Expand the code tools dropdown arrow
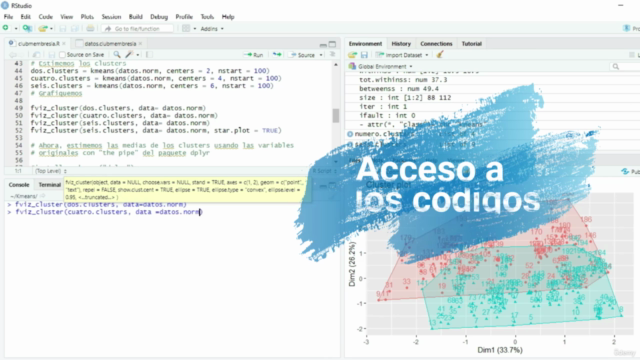640x360 pixels. point(138,55)
